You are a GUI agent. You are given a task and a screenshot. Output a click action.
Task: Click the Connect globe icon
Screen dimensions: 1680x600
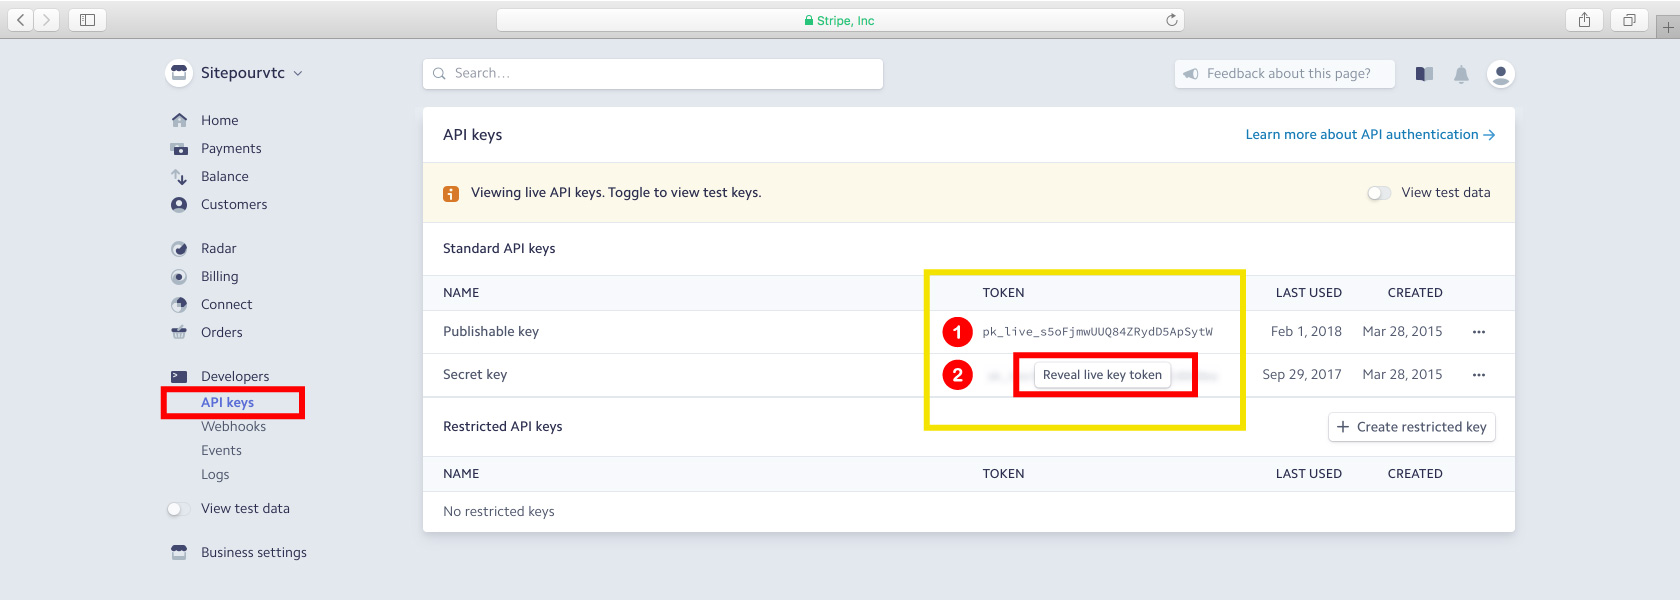click(x=179, y=305)
